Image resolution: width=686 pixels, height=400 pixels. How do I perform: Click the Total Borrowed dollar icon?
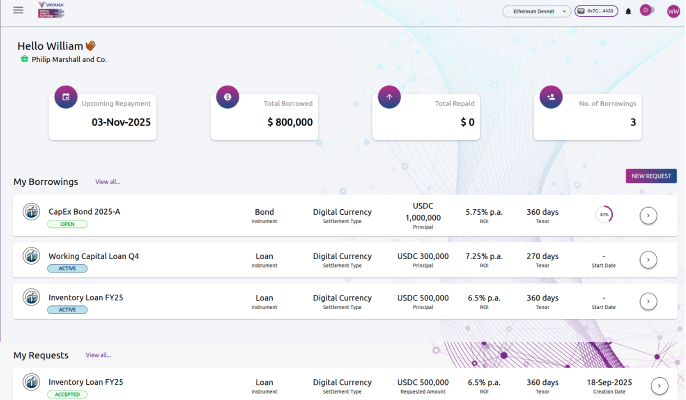click(227, 97)
